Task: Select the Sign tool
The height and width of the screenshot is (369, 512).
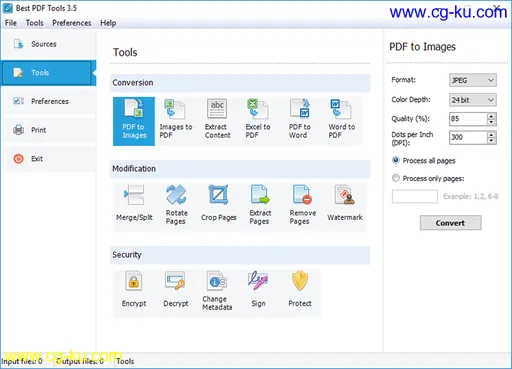Action: [x=258, y=293]
